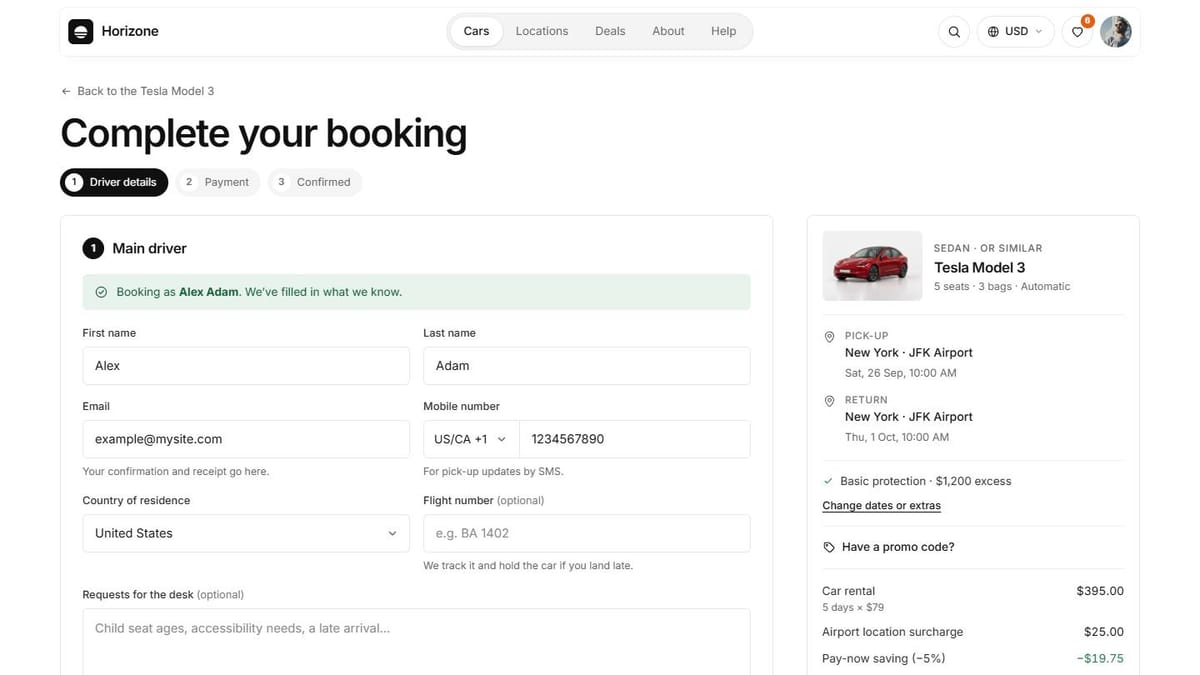Open the US/CA +1 country code dropdown
This screenshot has height=675, width=1200.
[x=471, y=439]
